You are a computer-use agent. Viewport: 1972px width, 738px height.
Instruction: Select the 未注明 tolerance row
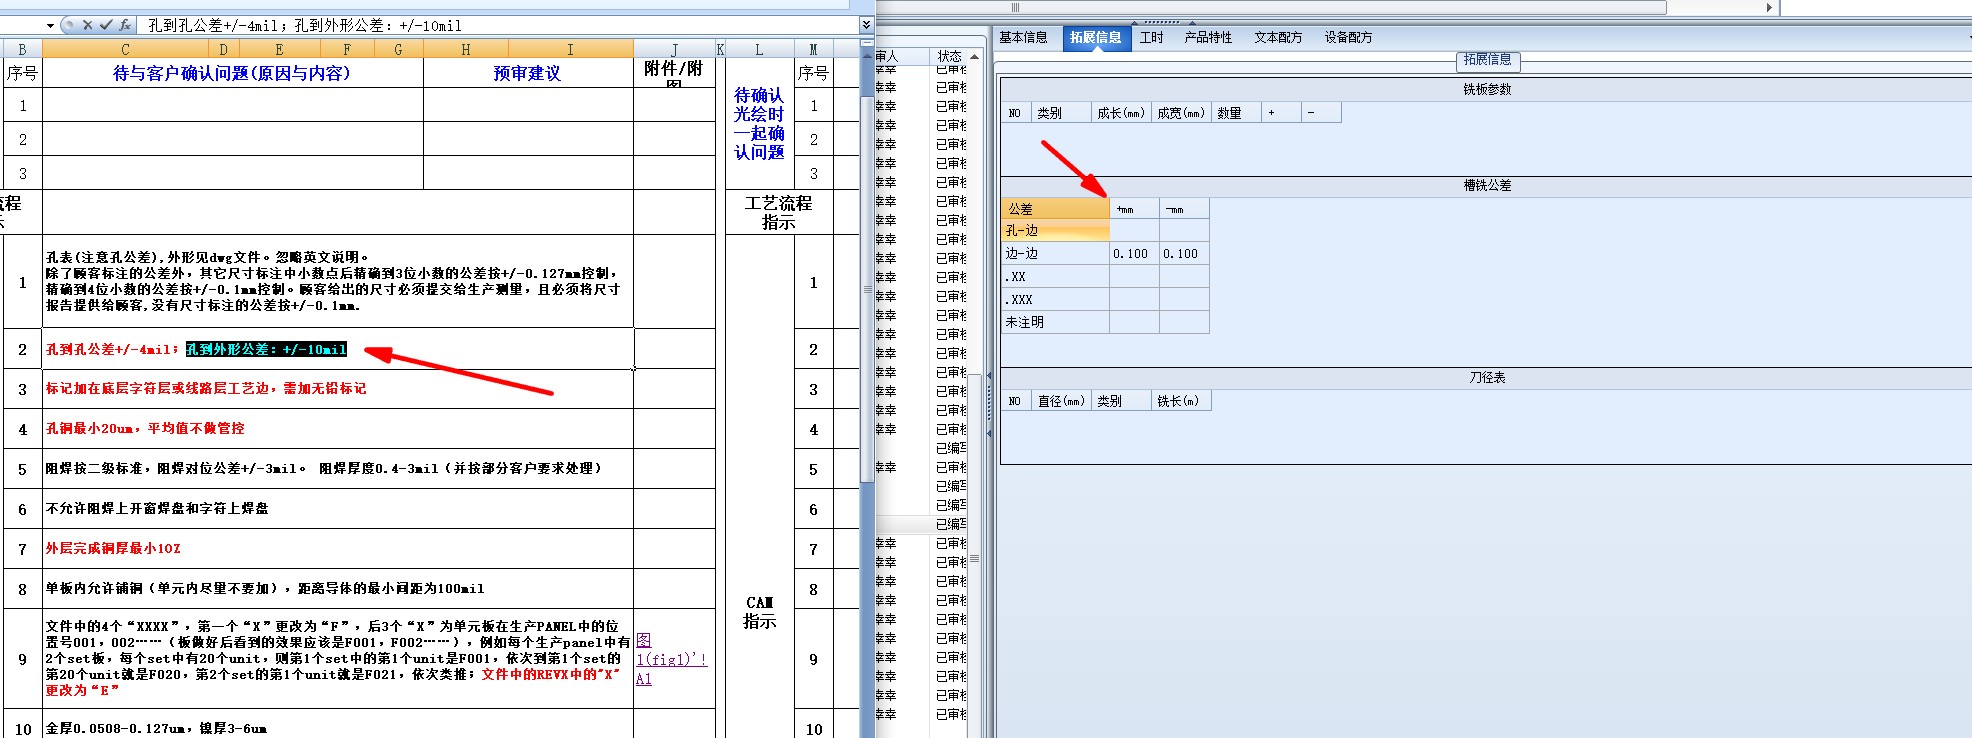pos(1055,322)
